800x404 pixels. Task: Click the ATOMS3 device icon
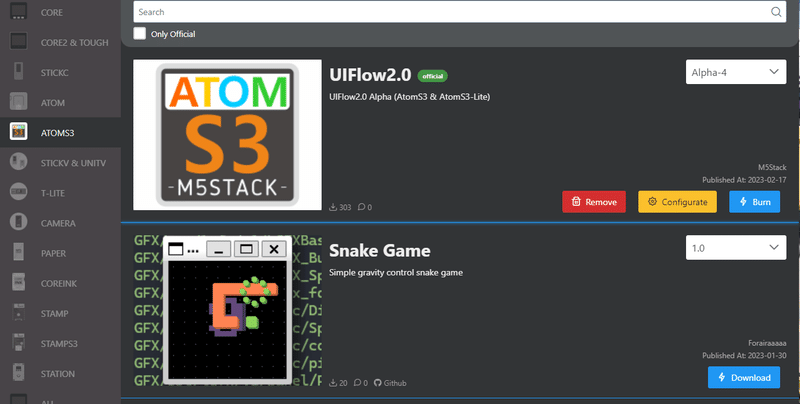coord(19,132)
